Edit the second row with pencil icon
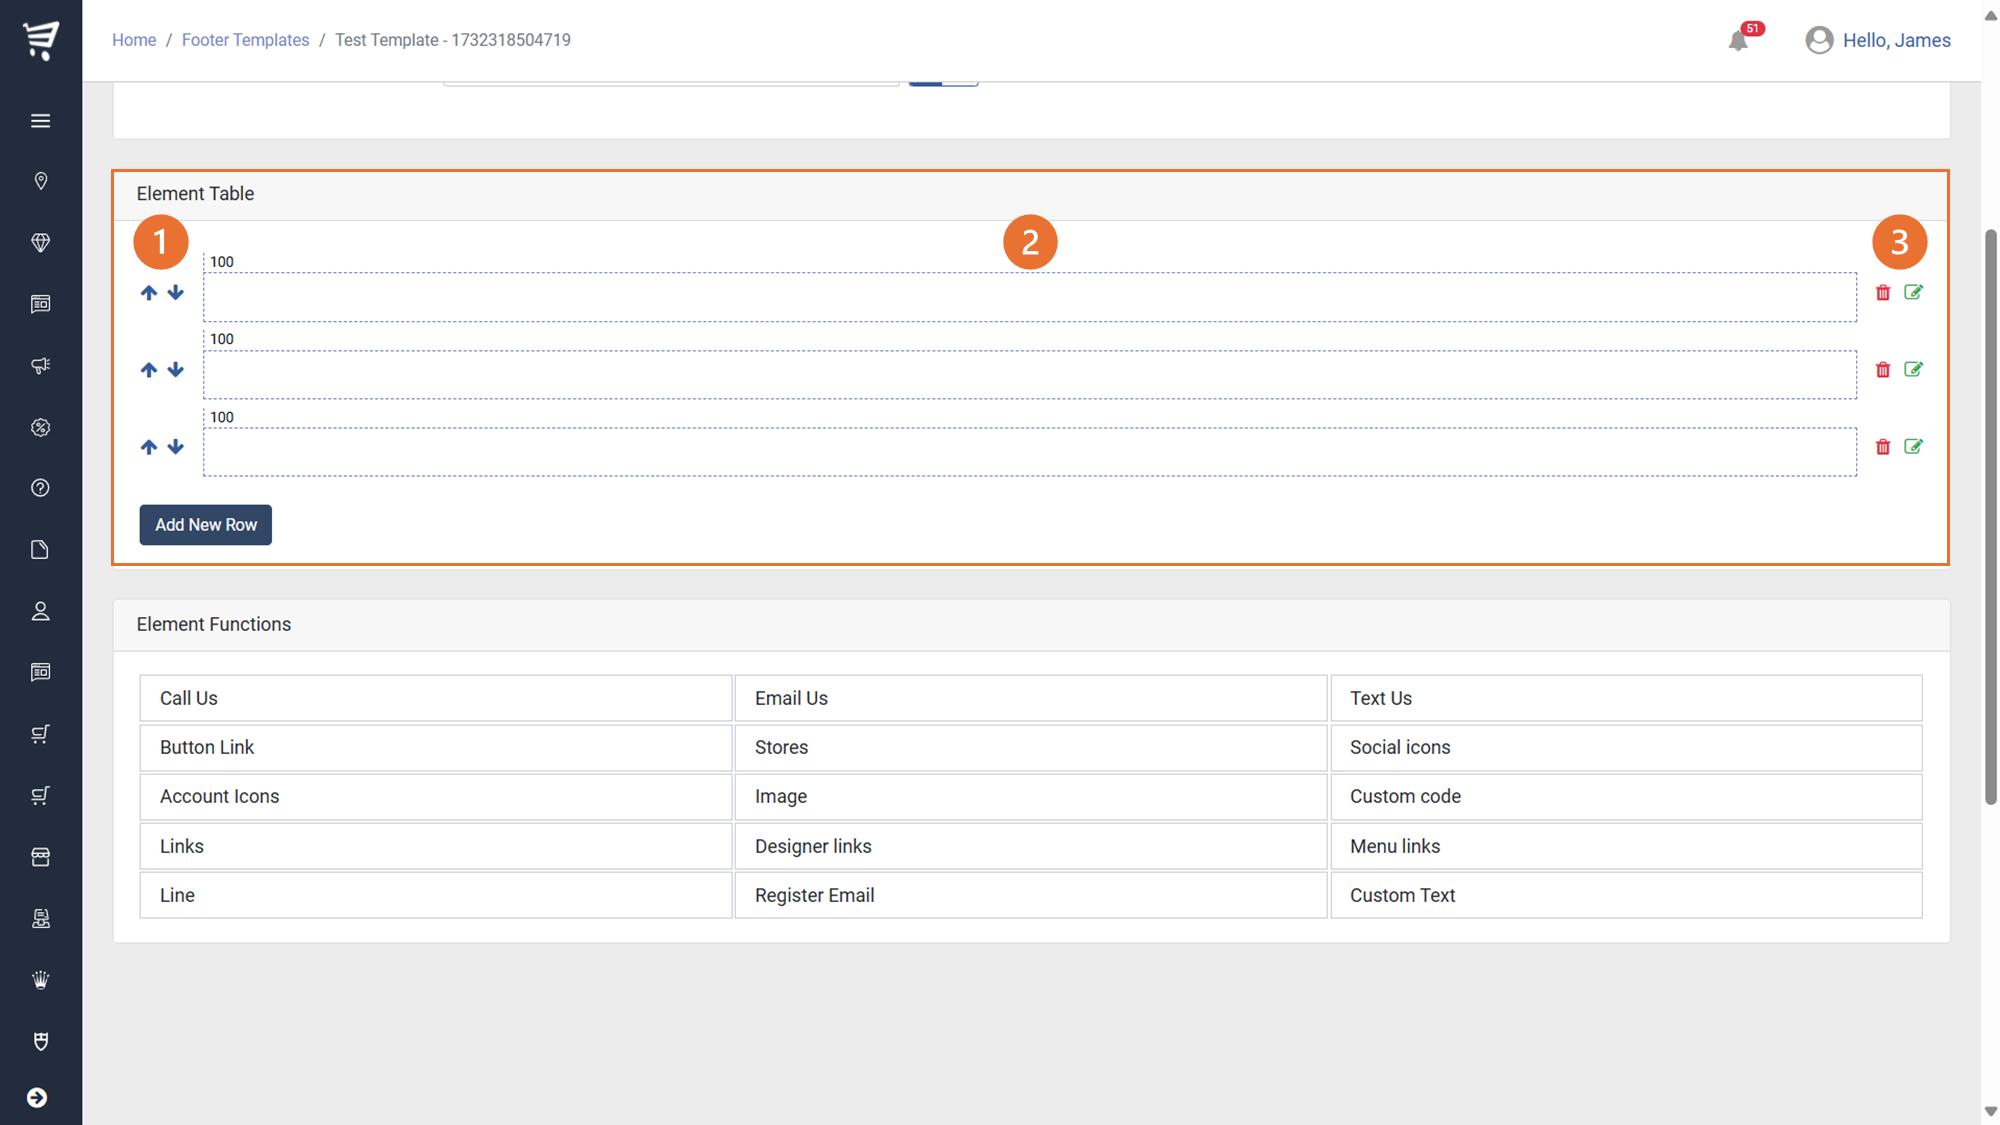Viewport: 2000px width, 1125px height. 1913,370
